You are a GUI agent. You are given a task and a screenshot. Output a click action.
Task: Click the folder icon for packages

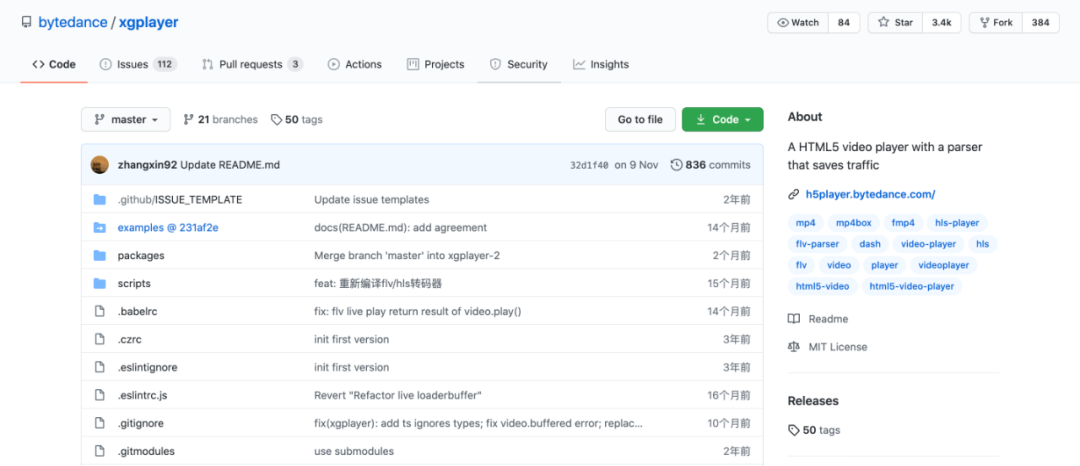pos(100,255)
